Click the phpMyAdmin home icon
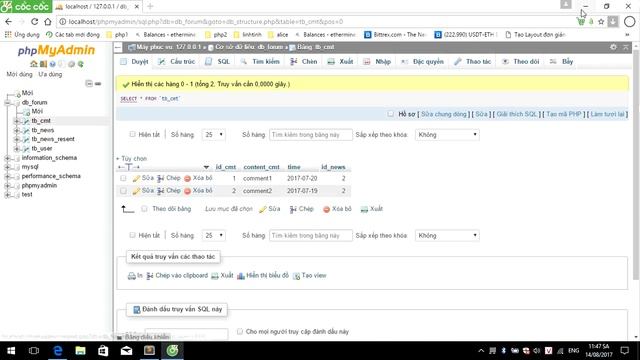The height and width of the screenshot is (360, 640). coord(33,64)
